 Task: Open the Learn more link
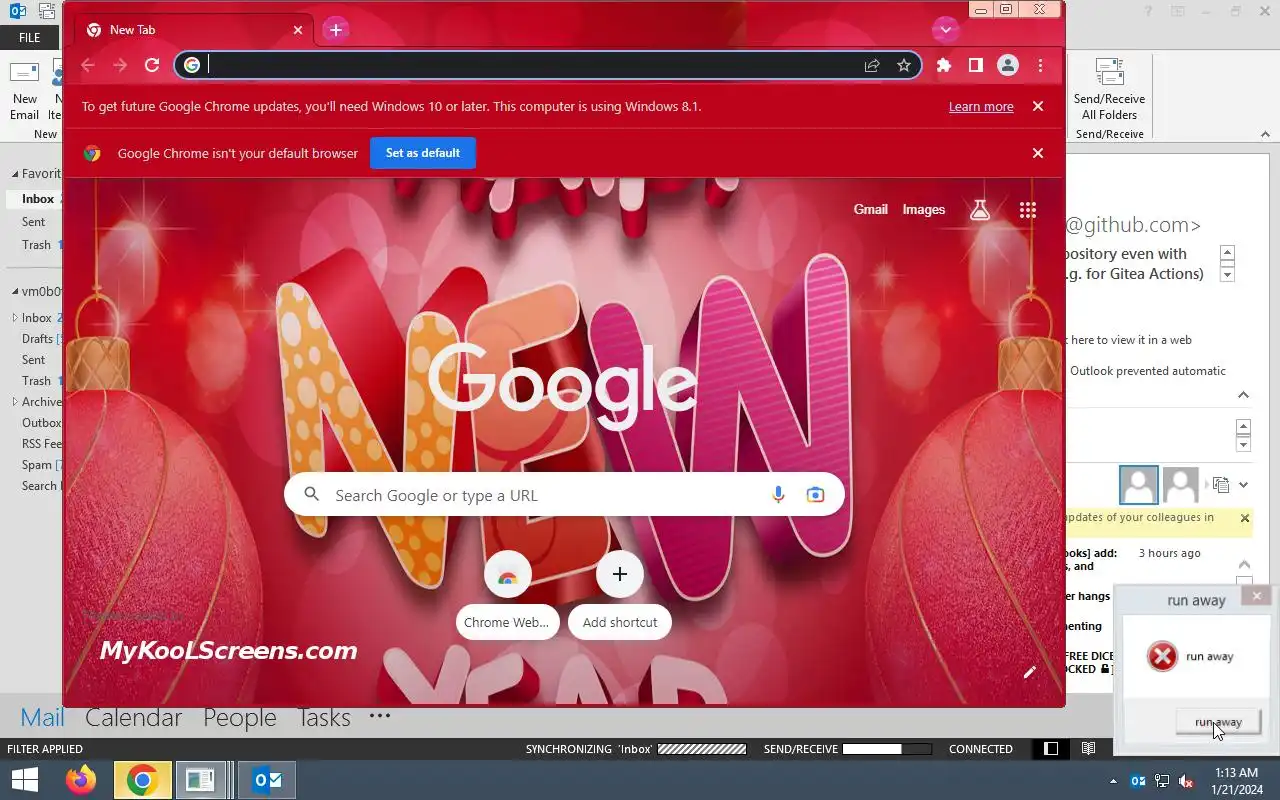981,107
